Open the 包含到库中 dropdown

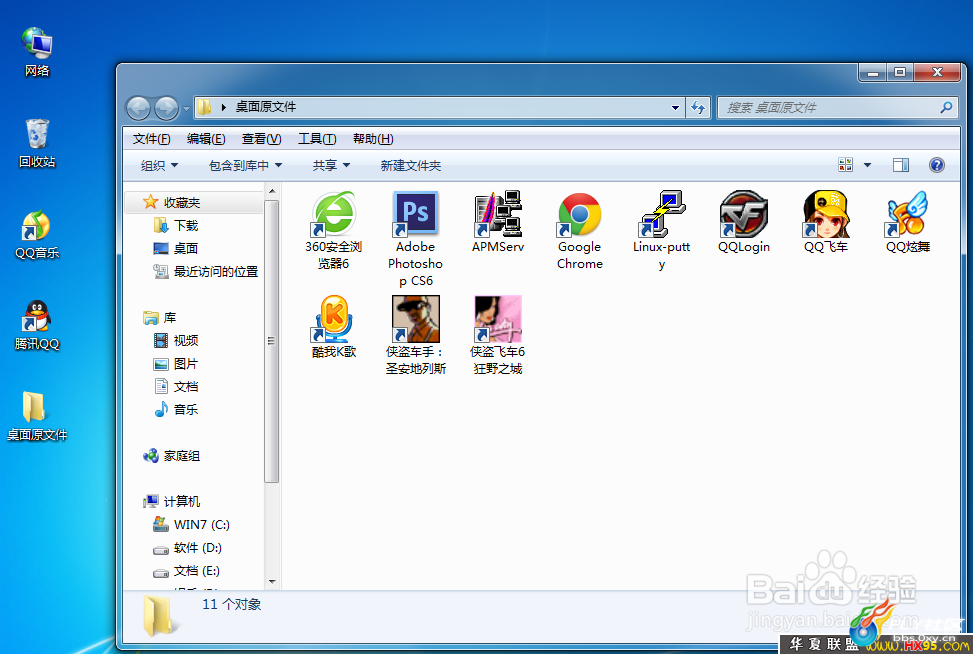(246, 166)
